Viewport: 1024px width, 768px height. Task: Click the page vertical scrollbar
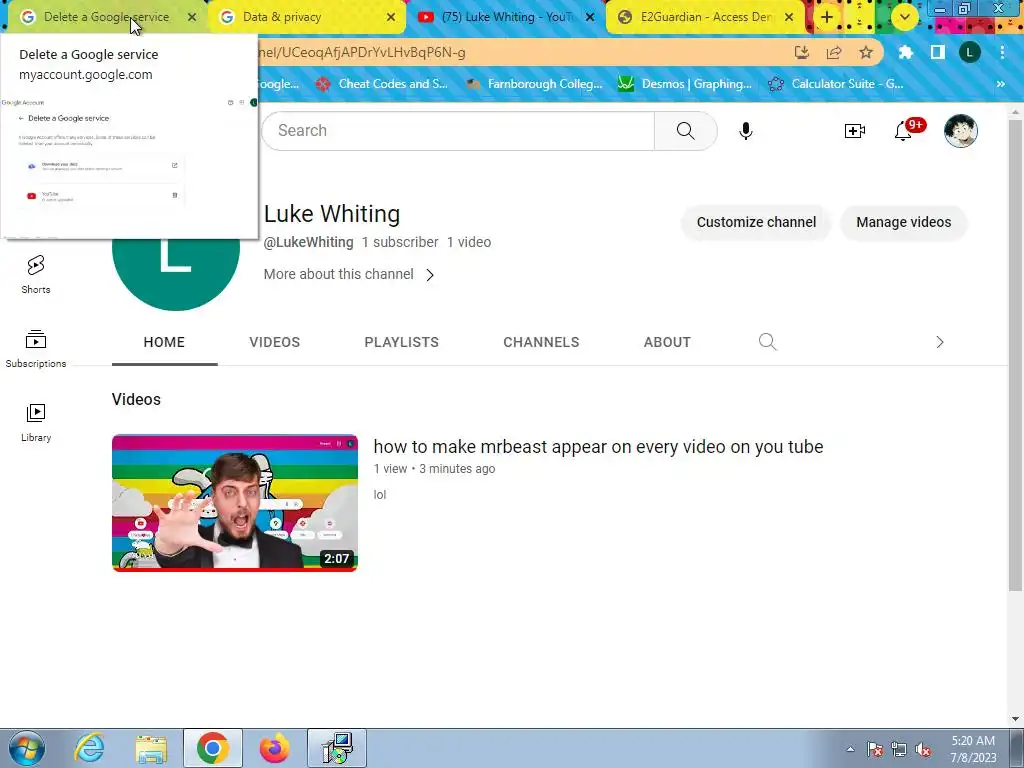pos(1016,353)
